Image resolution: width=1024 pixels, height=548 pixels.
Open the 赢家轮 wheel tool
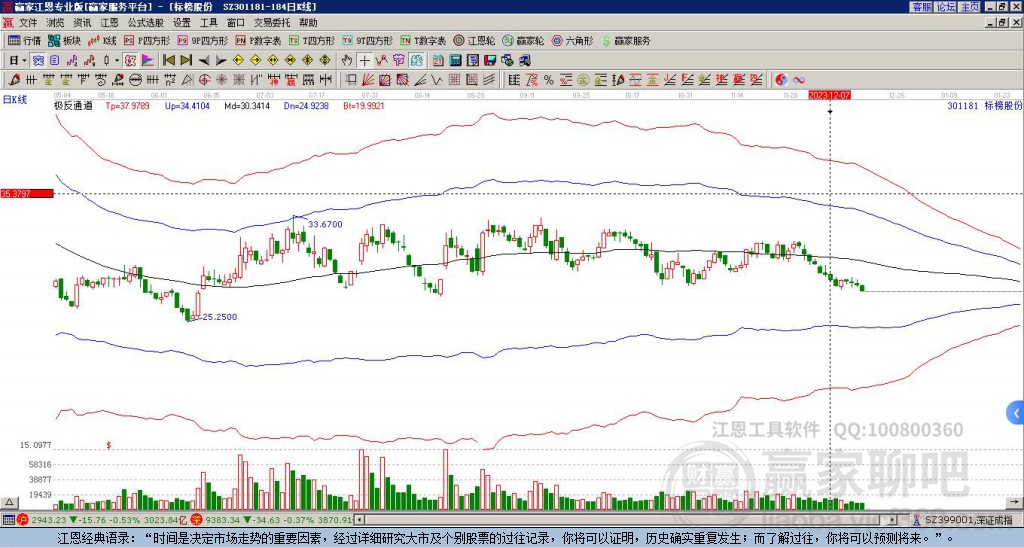coord(523,40)
